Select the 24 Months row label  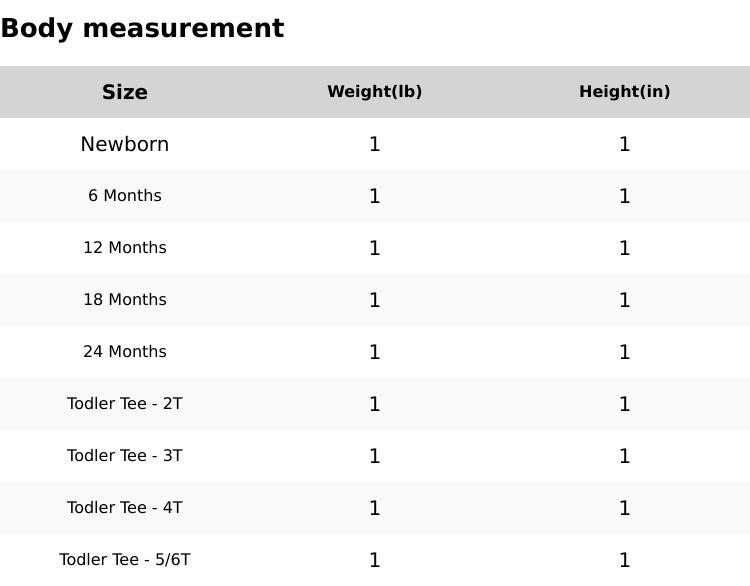[x=125, y=352]
